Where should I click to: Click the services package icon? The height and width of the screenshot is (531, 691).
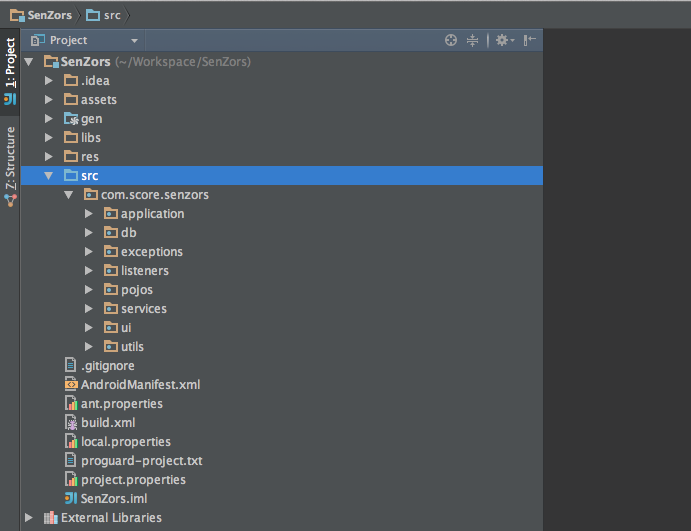coord(111,308)
